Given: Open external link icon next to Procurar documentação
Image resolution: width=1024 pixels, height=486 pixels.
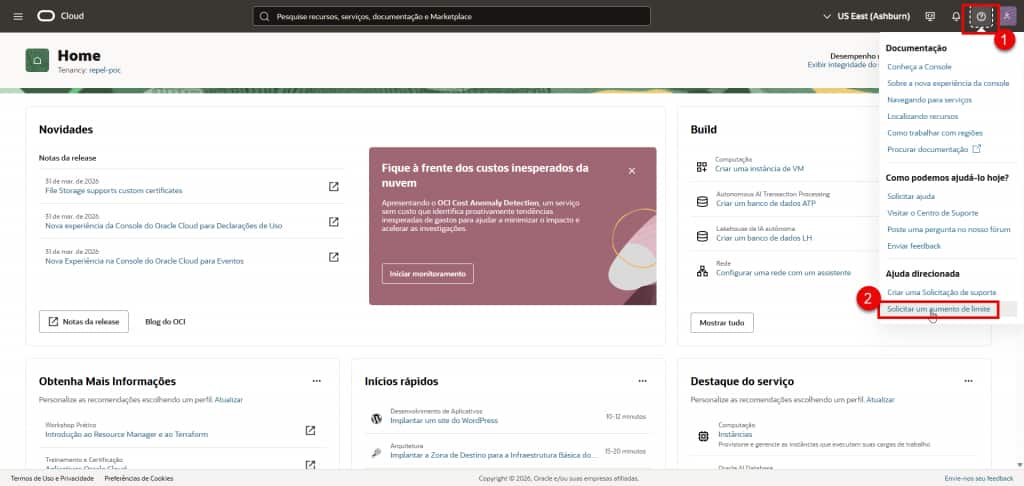Looking at the screenshot, I should 977,149.
